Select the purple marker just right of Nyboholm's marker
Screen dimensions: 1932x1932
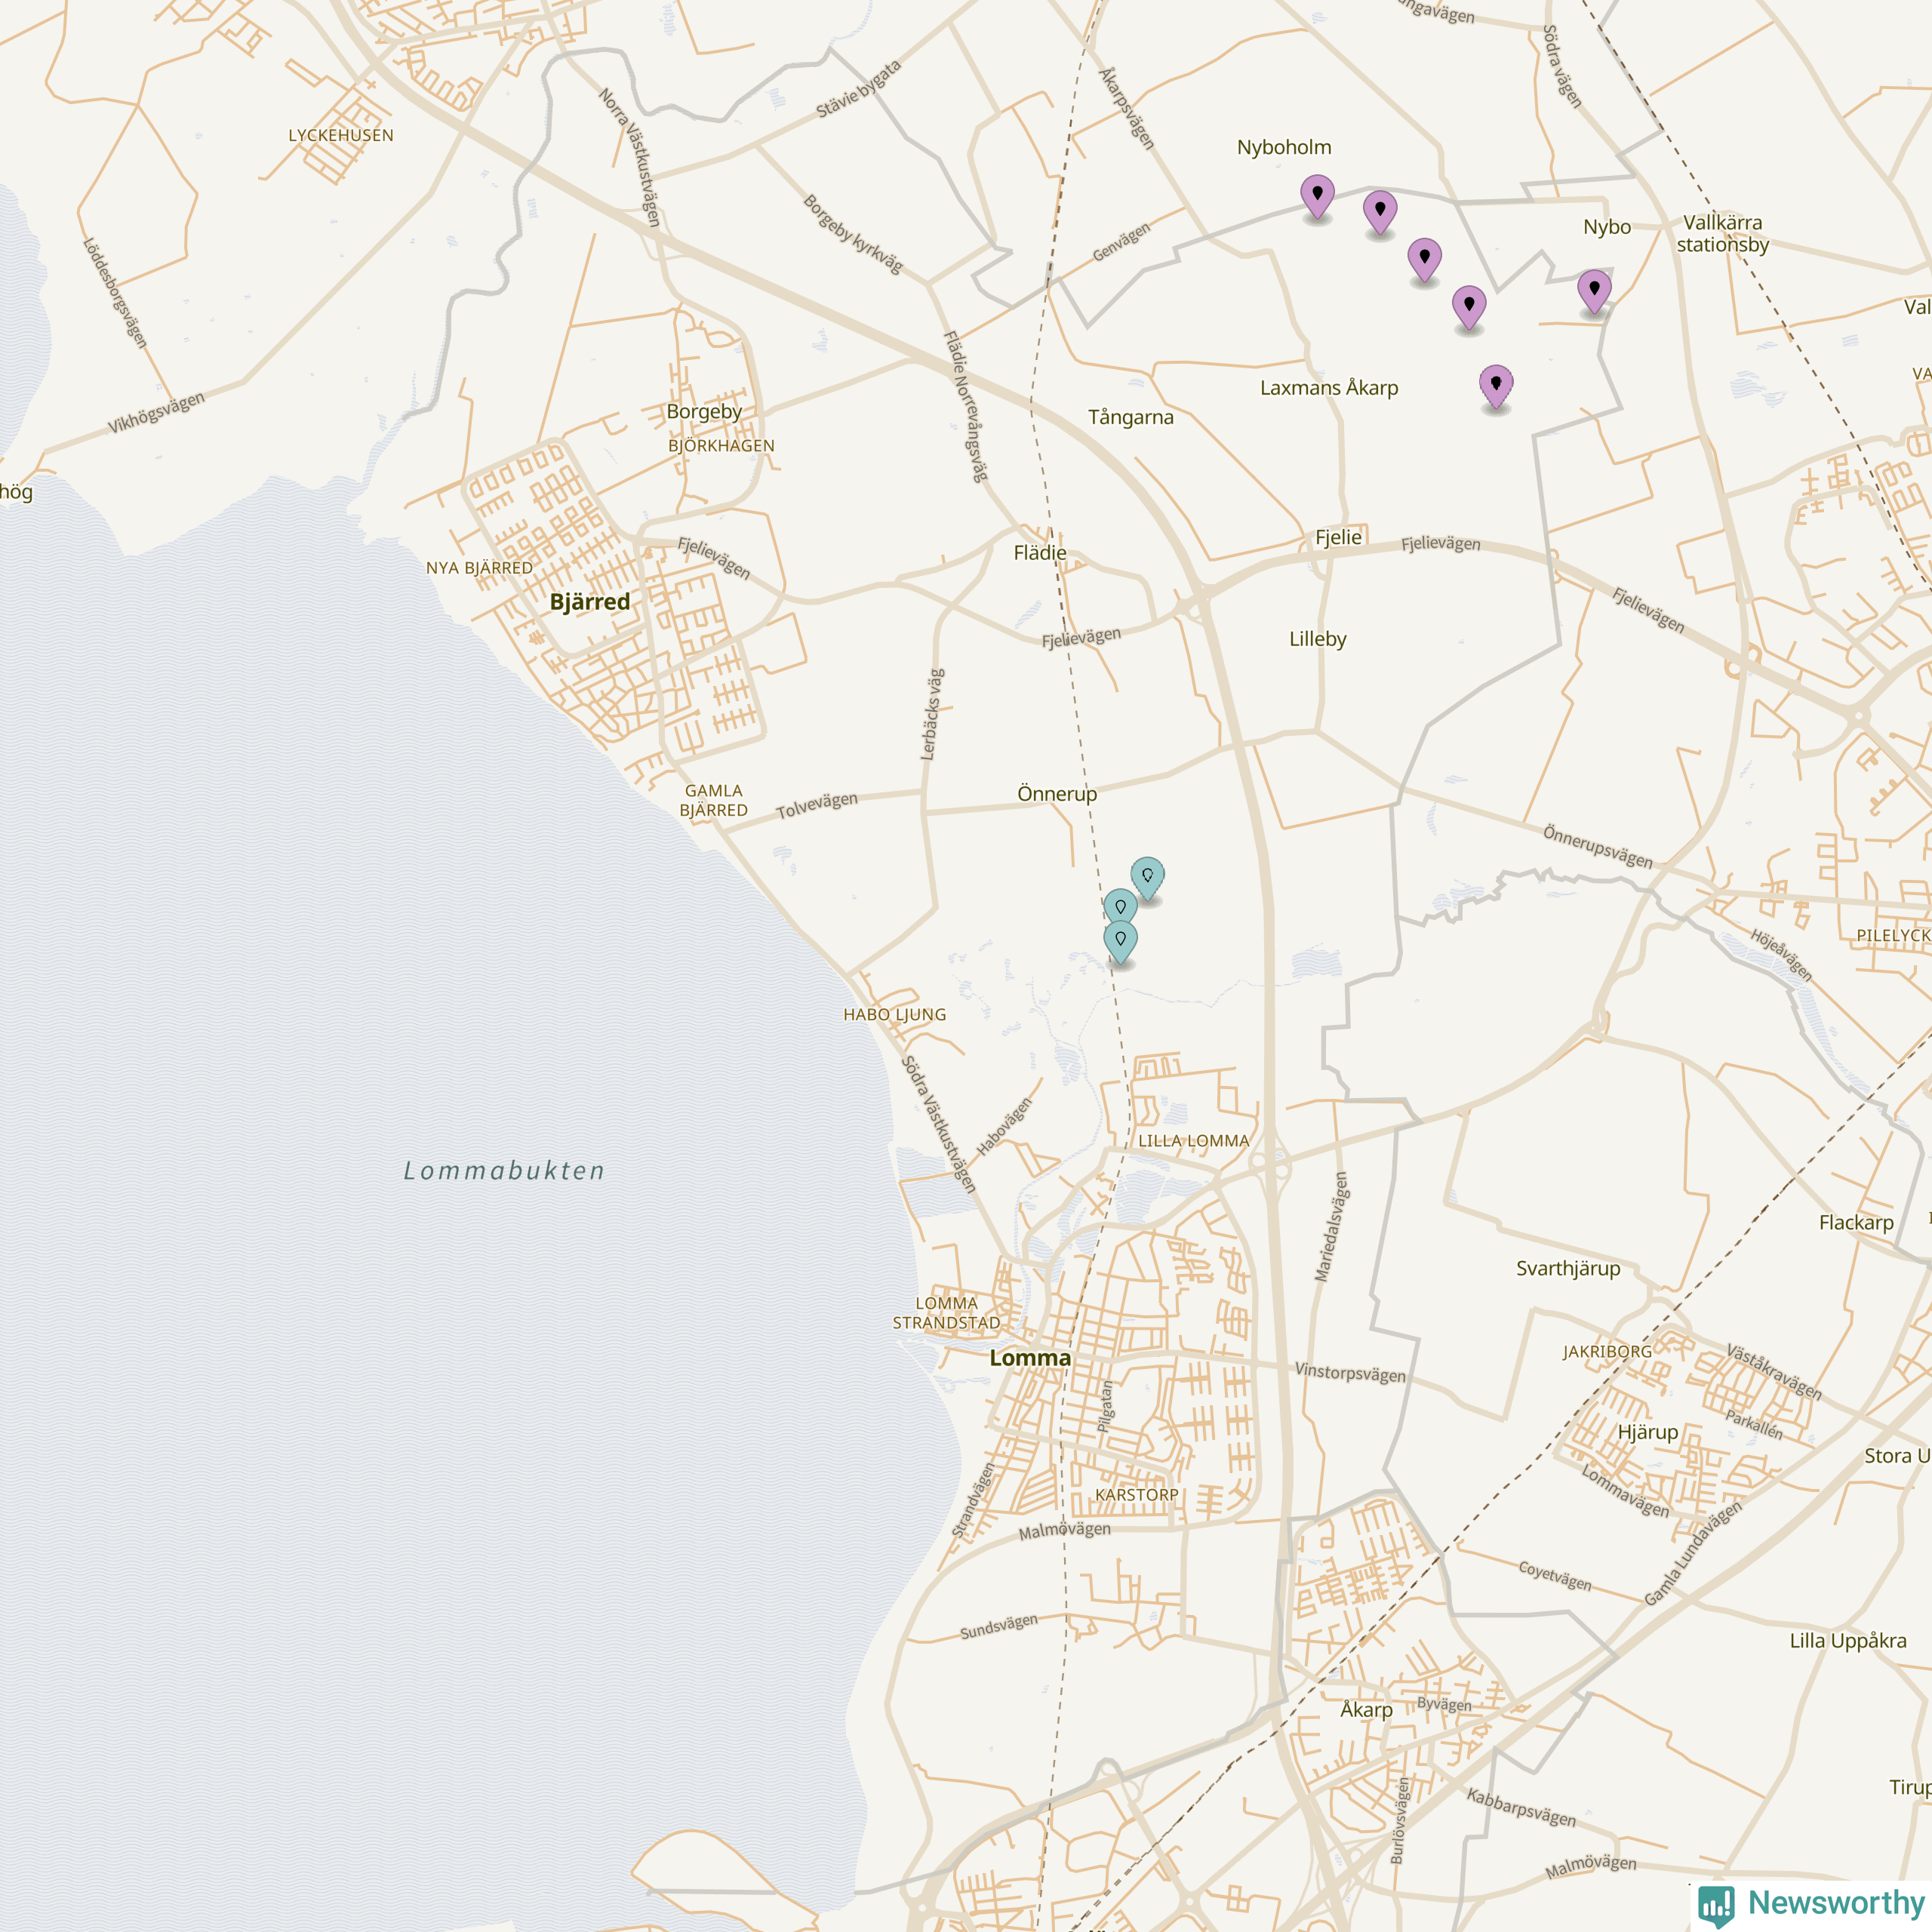(1380, 212)
